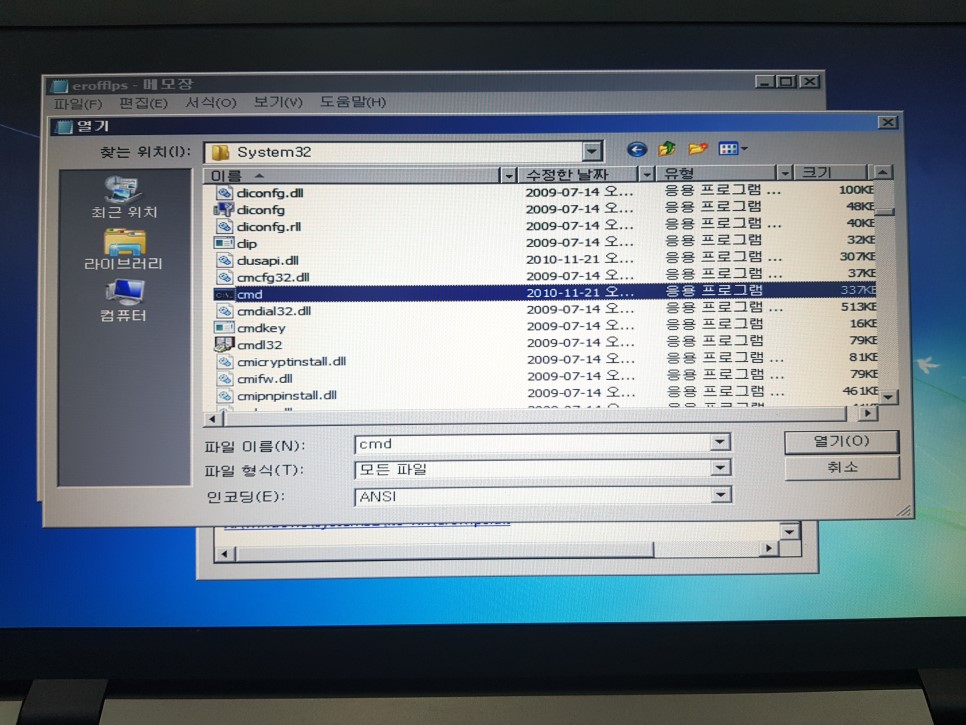Open the view options dropdown arrow in toolbar

pyautogui.click(x=744, y=148)
